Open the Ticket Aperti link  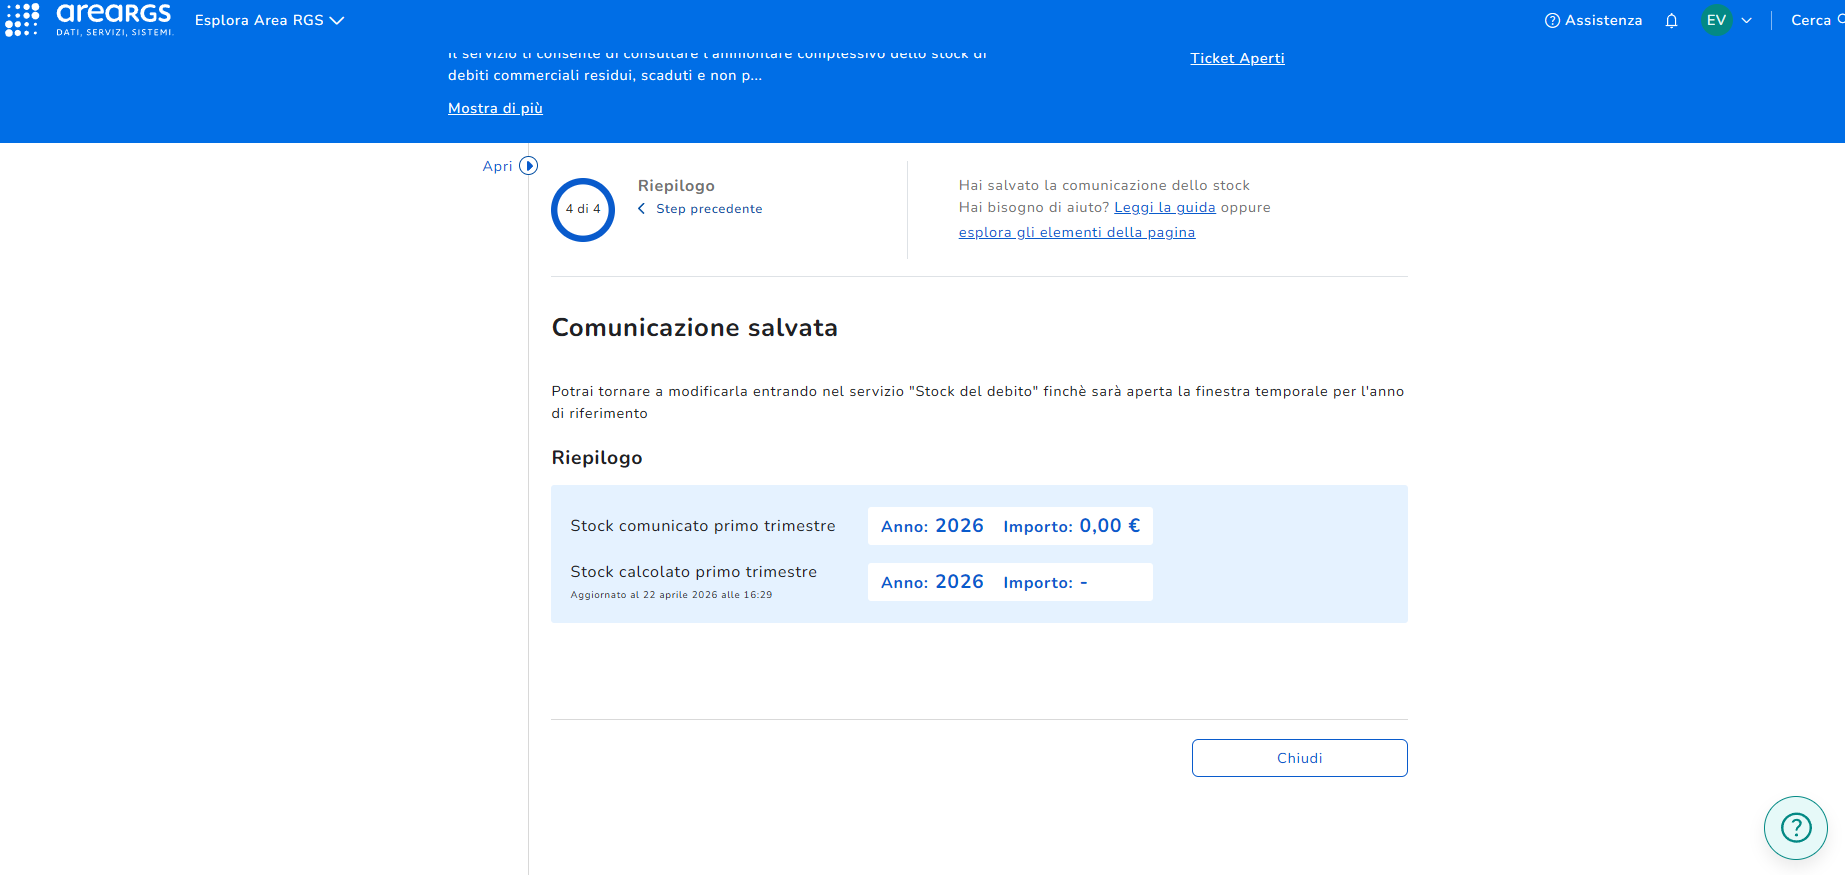click(1237, 58)
